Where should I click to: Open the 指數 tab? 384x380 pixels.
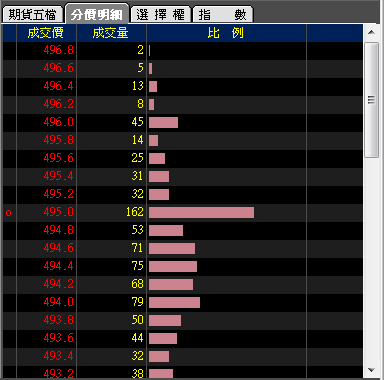223,14
